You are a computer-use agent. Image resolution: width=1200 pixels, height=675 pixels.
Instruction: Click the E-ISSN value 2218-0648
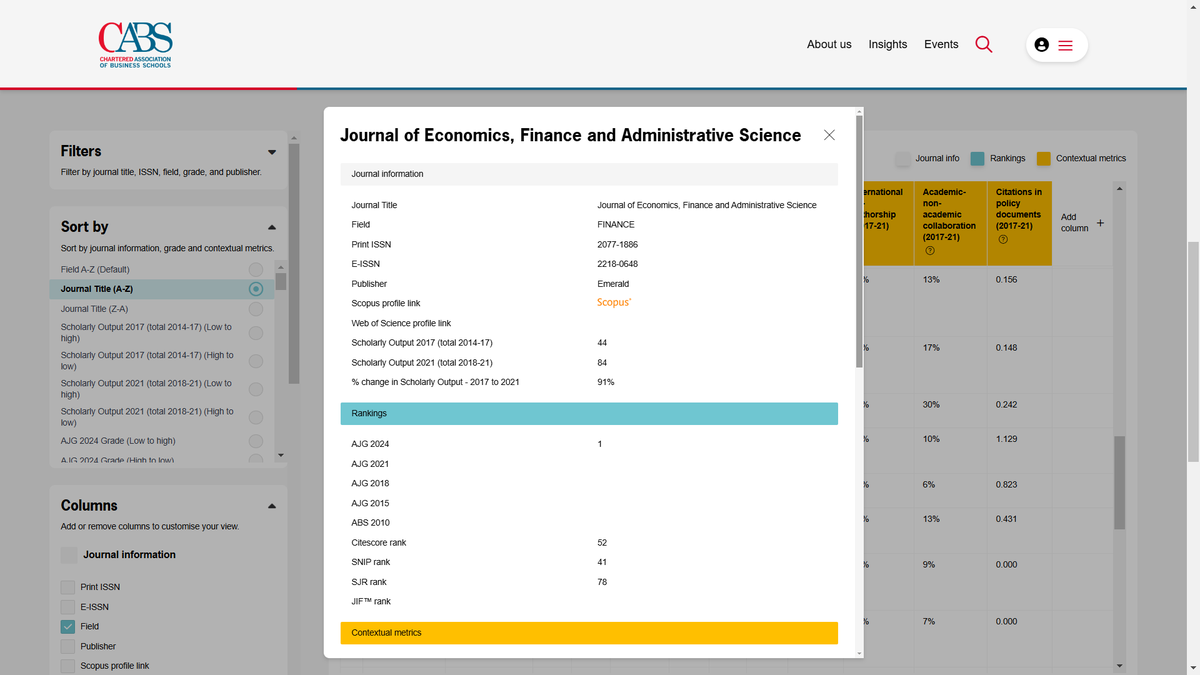(617, 264)
